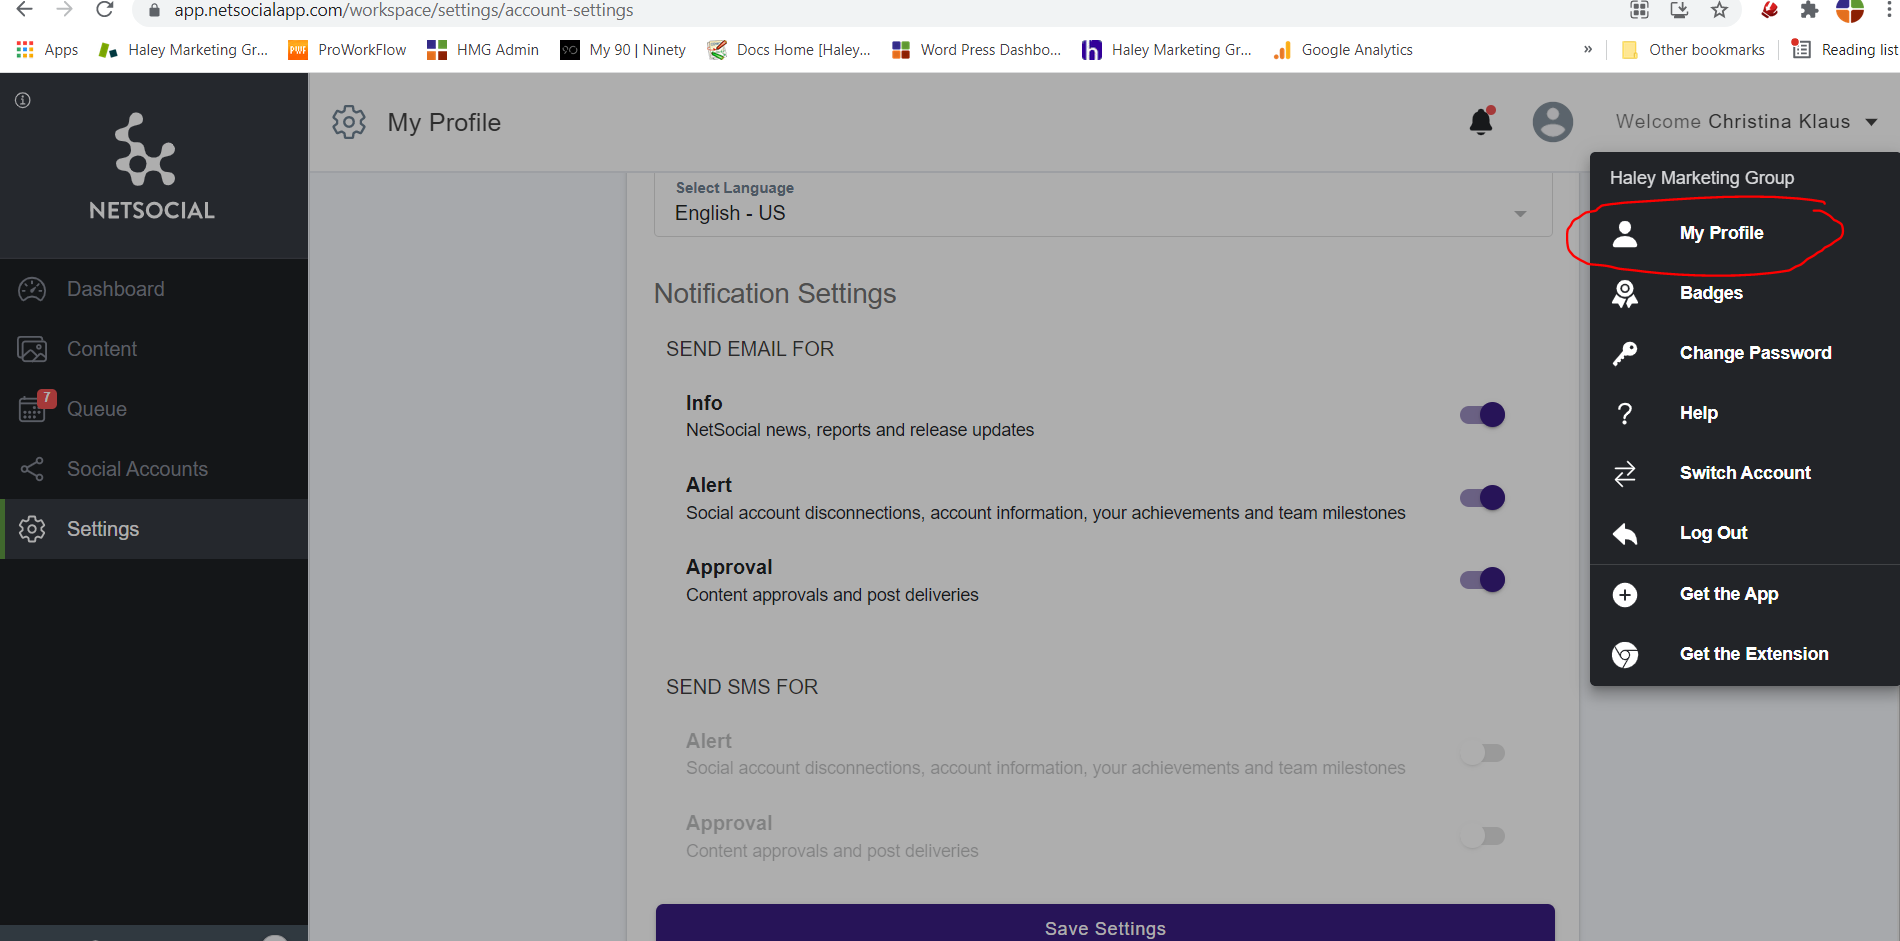Open the Reading list

pos(1844,50)
